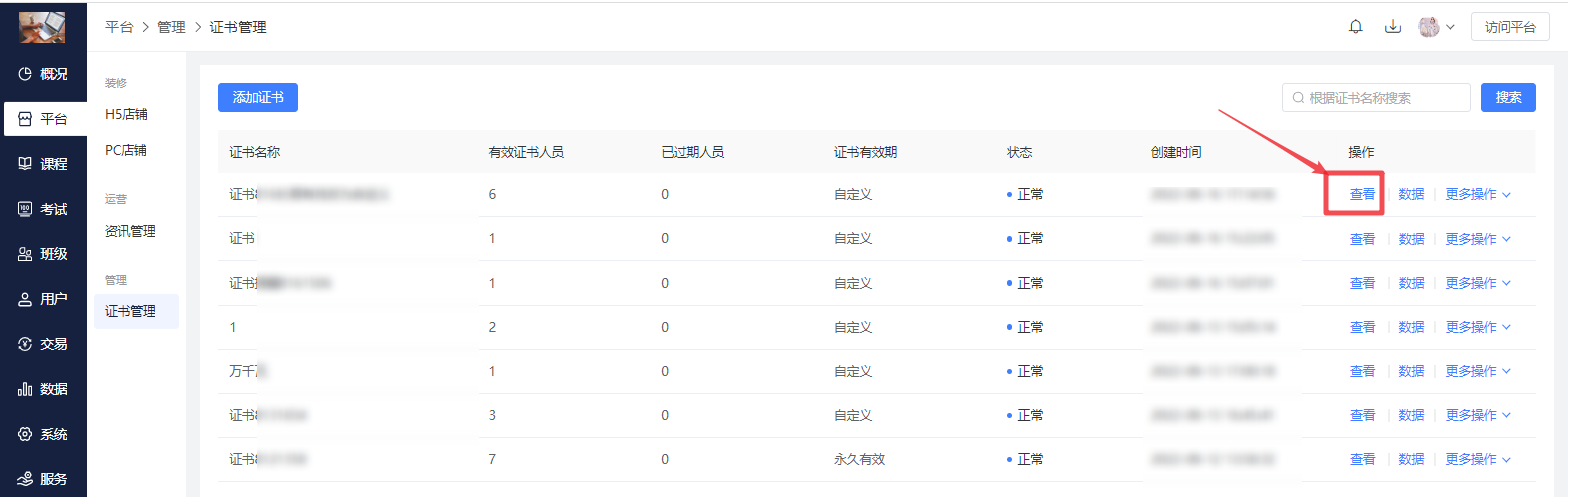Click the 证书有效期 column header
This screenshot has height=497, width=1569.
[x=865, y=152]
